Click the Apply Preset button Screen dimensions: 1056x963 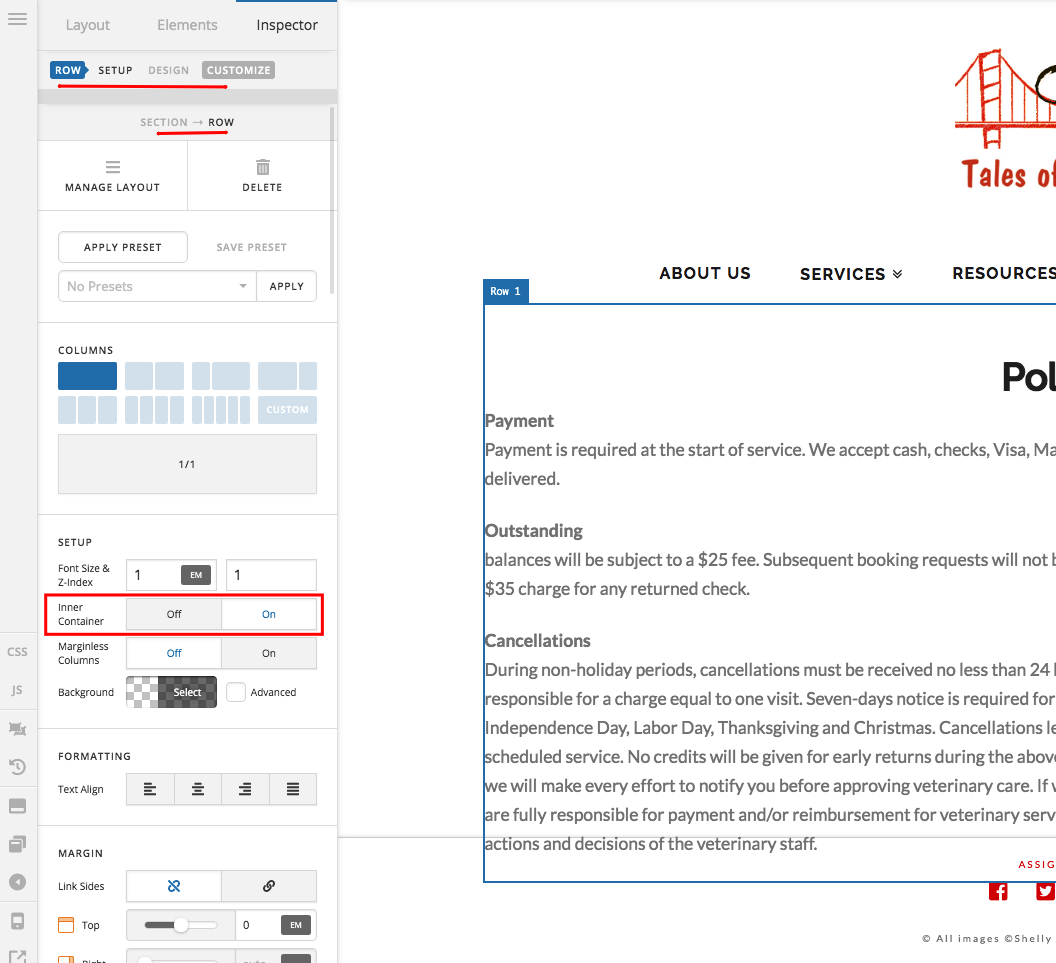click(x=123, y=247)
